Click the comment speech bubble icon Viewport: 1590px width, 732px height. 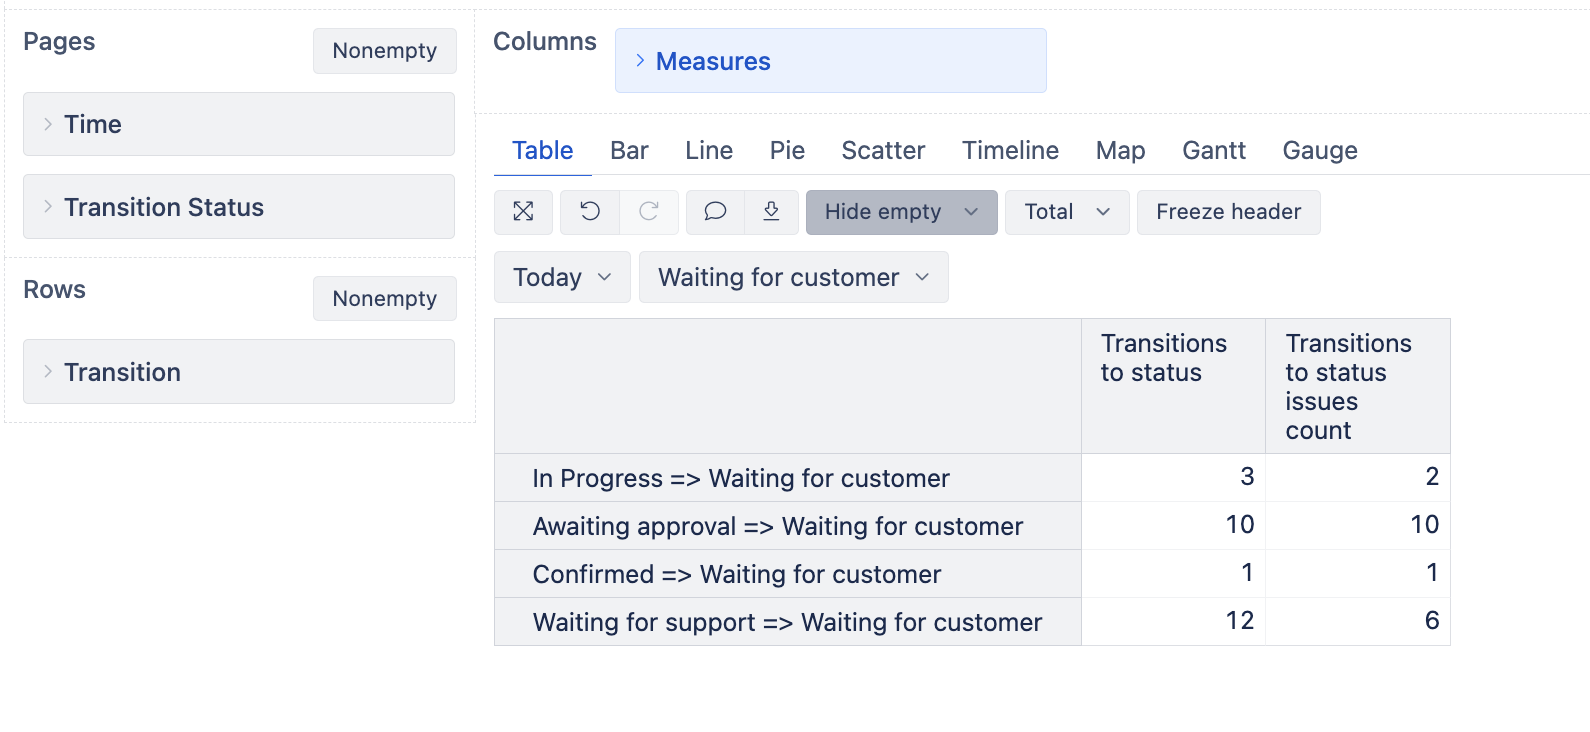click(715, 211)
